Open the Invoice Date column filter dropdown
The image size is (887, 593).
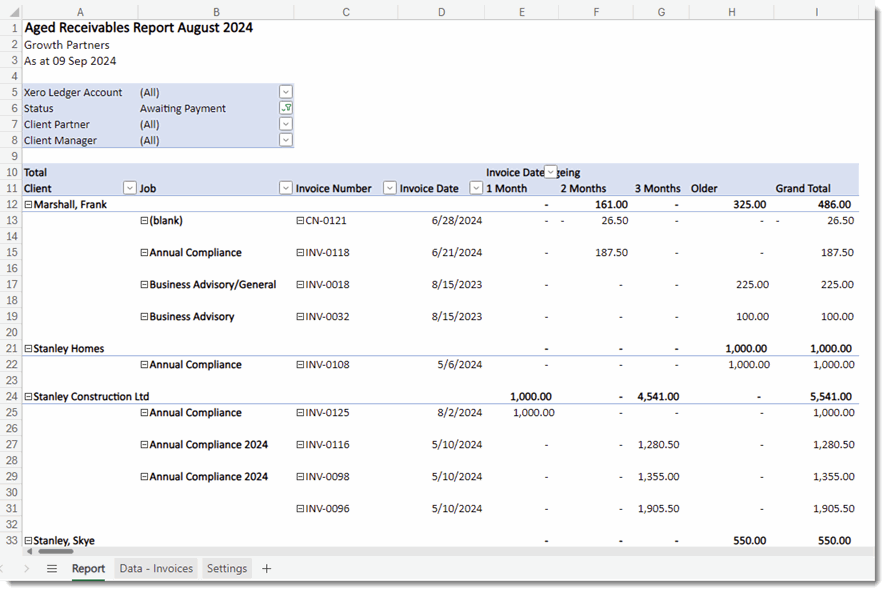pos(476,188)
